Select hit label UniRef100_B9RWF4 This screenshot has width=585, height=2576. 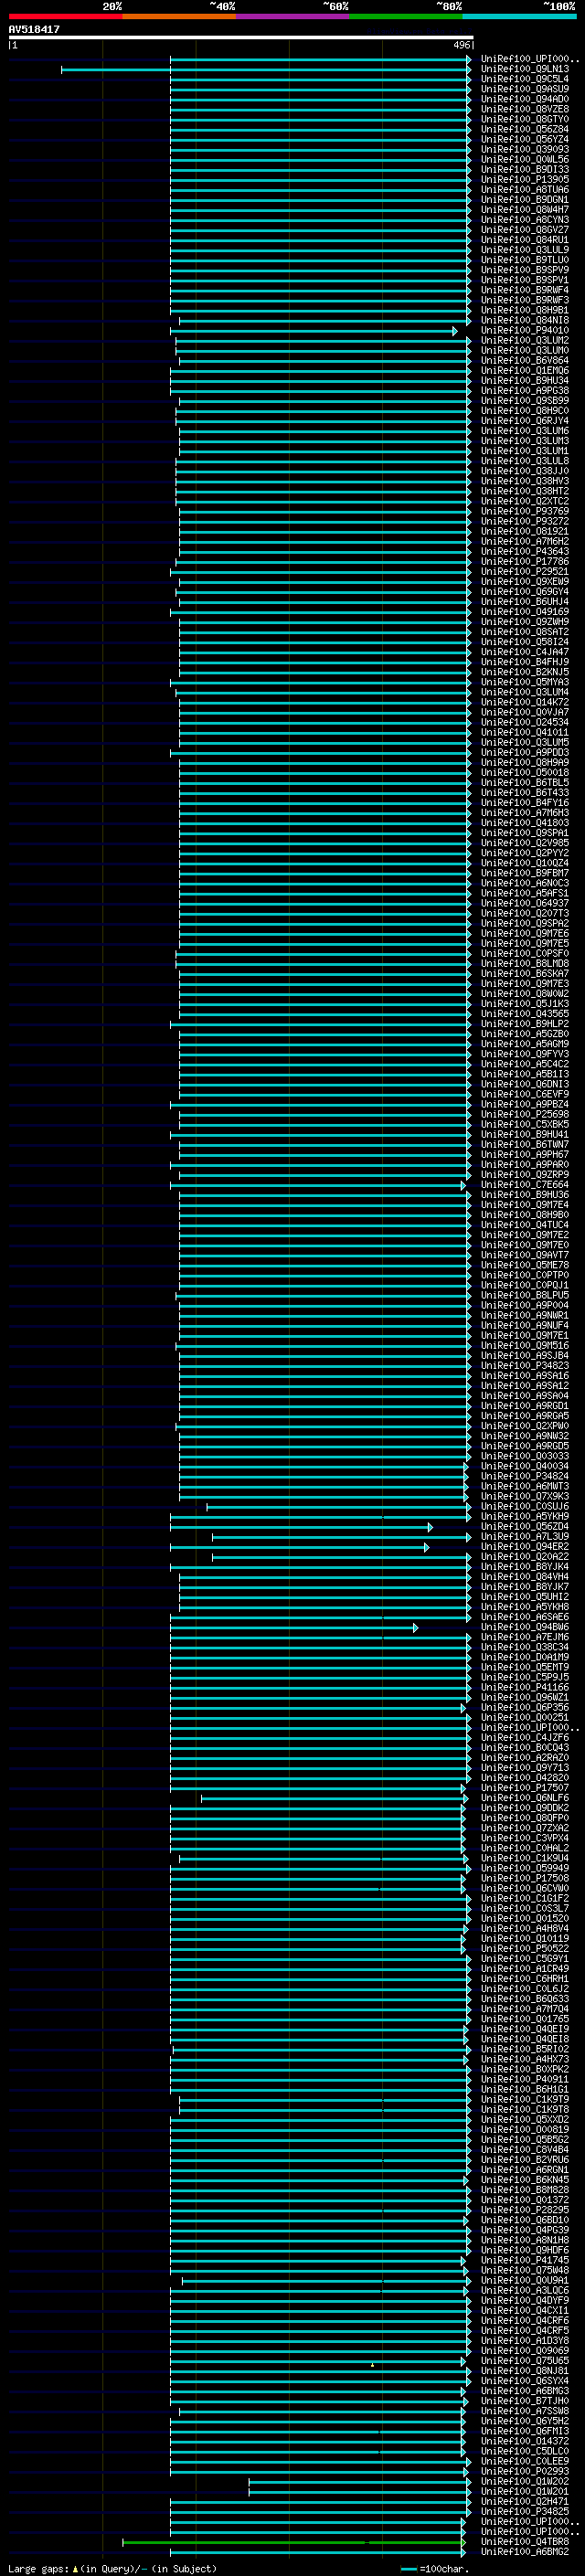click(x=525, y=290)
